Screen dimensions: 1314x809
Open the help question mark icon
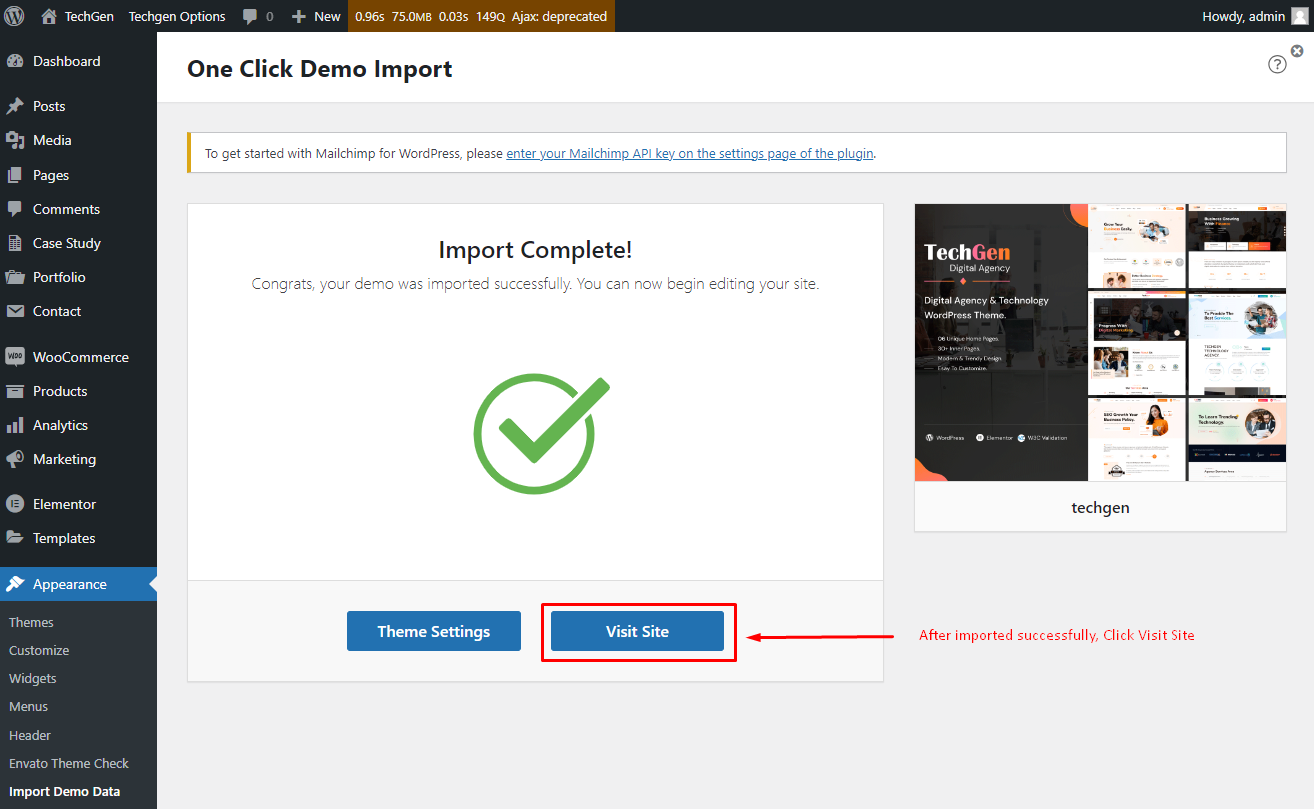click(x=1277, y=64)
